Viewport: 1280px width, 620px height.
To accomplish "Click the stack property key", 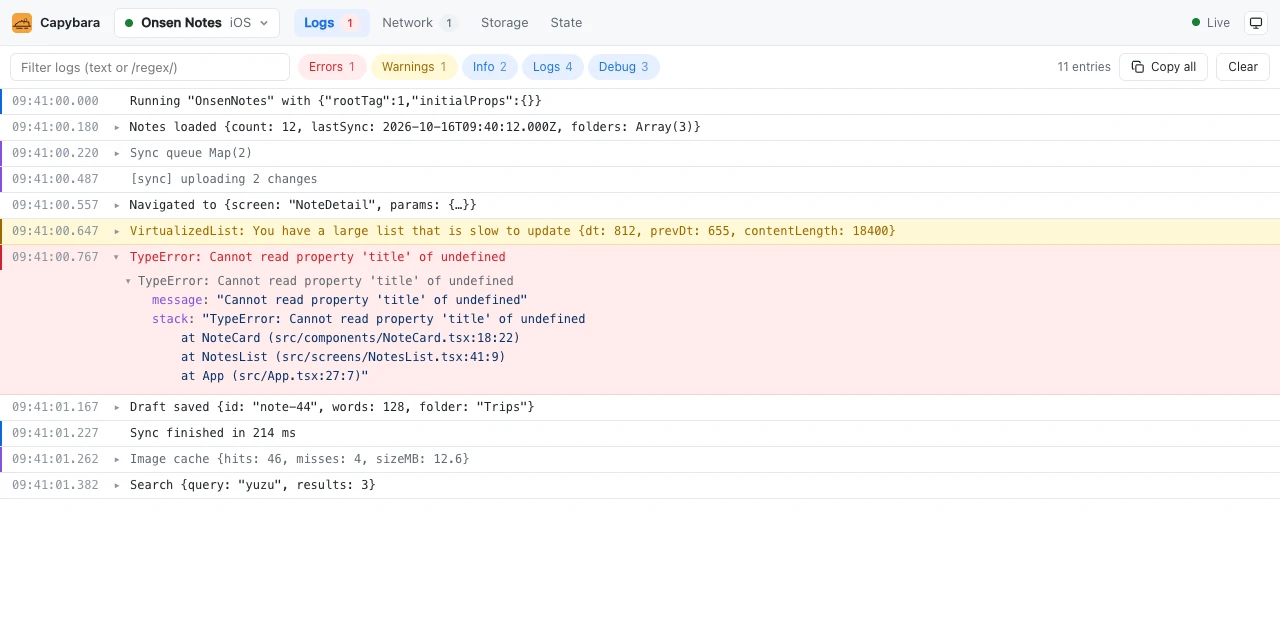I will coord(172,319).
